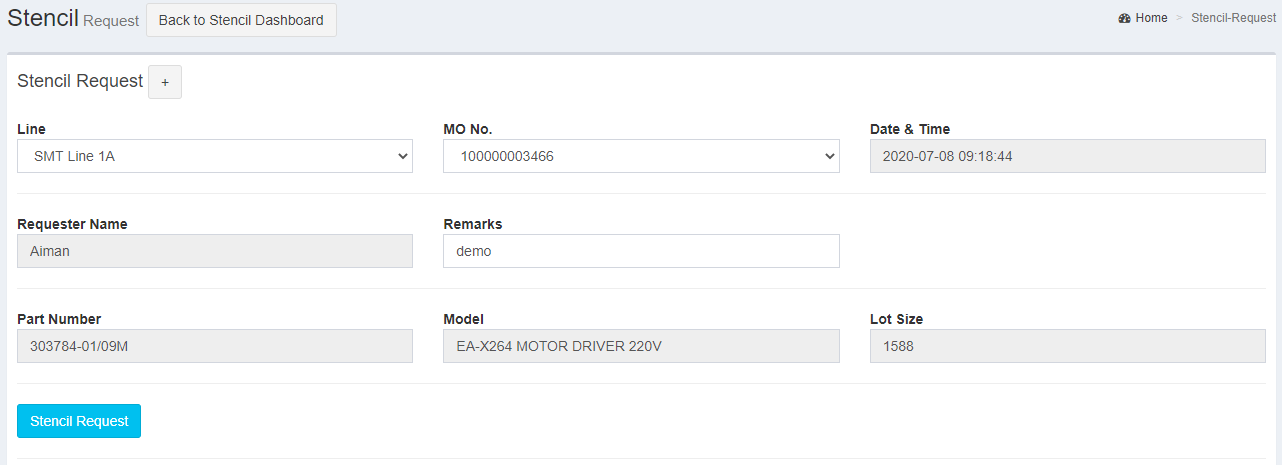Click the Part Number field 303784-01/09M
This screenshot has width=1282, height=465.
215,346
